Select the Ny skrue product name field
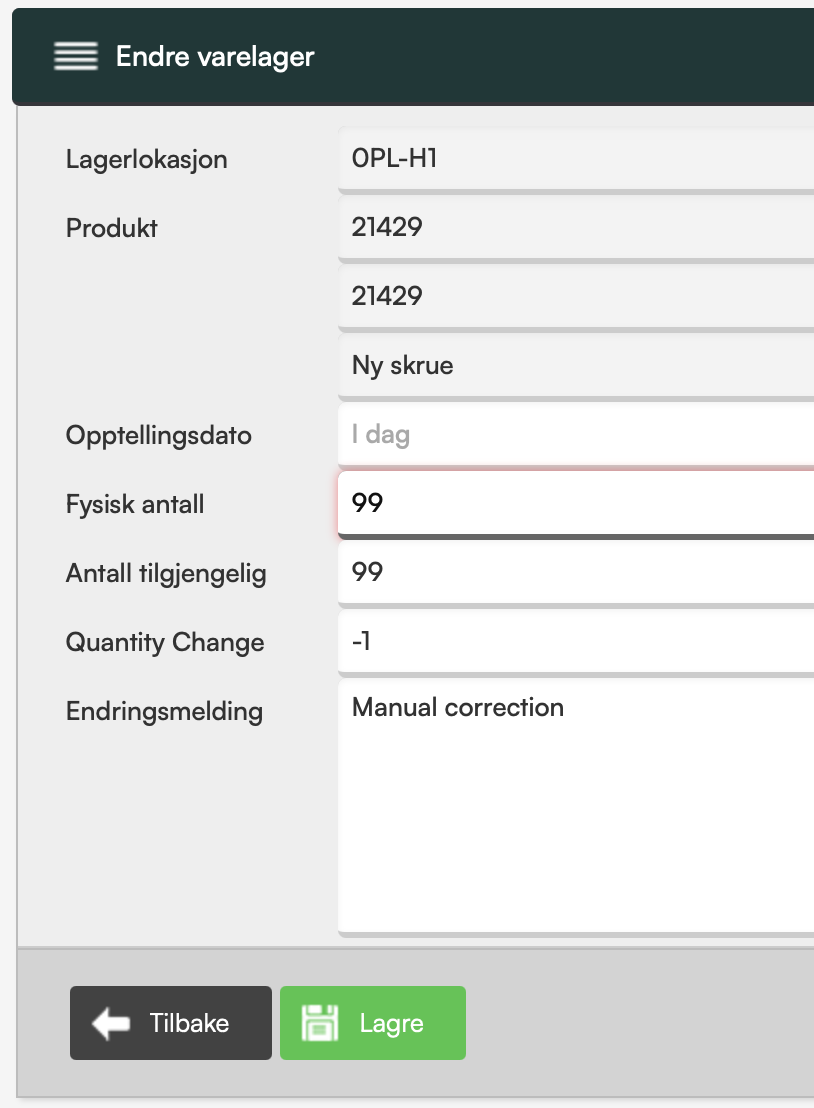Screen dimensions: 814x1108 pyautogui.click(x=576, y=365)
